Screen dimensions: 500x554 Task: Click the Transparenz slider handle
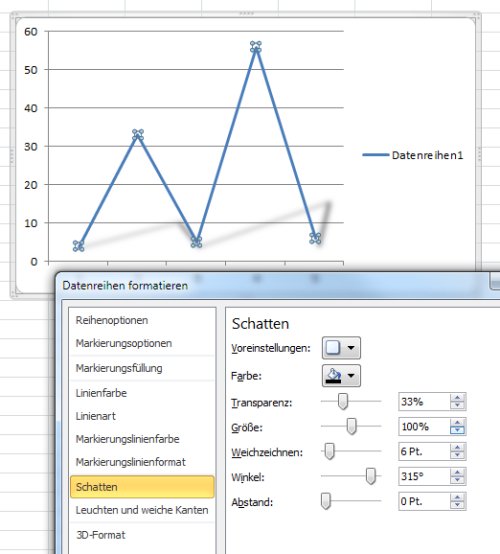pos(343,402)
